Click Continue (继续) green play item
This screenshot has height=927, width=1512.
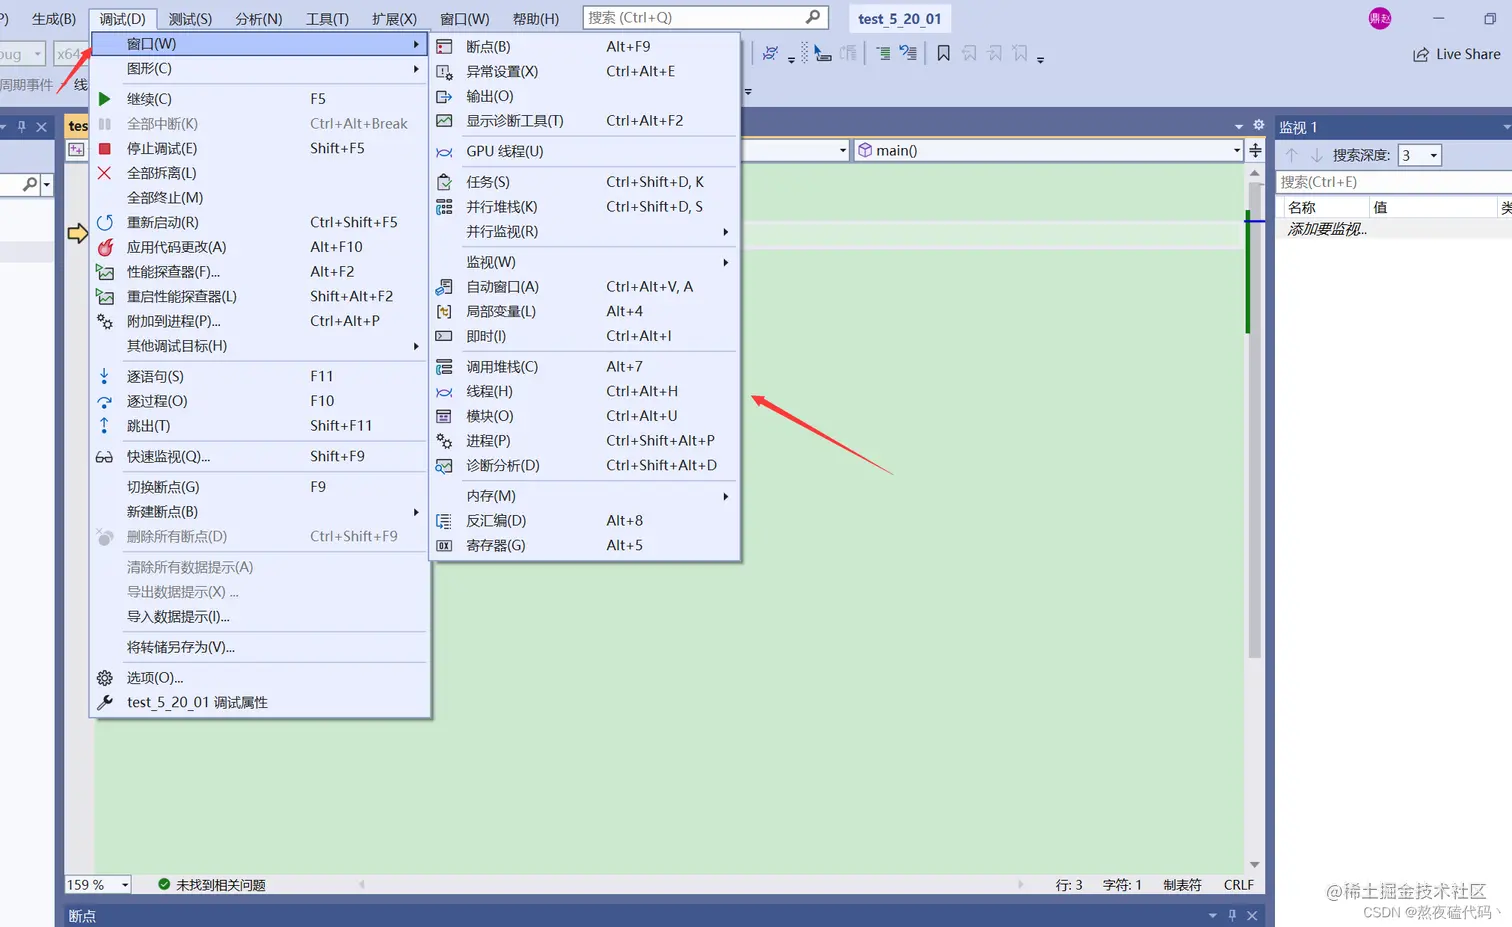click(x=260, y=99)
